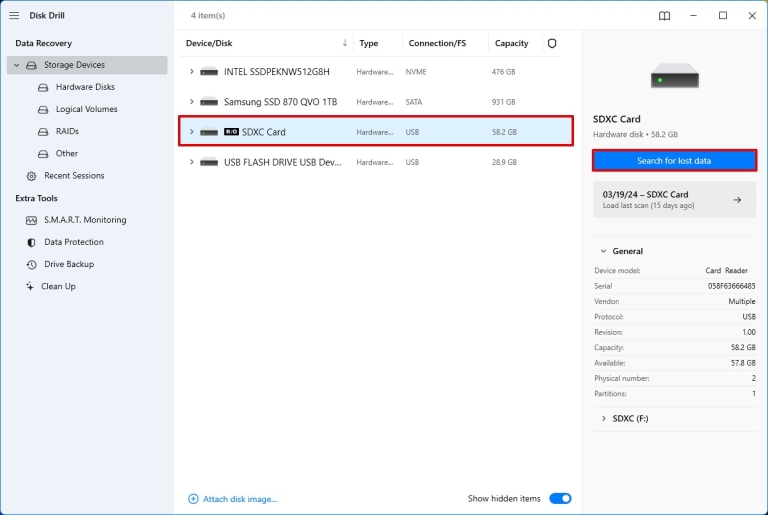The width and height of the screenshot is (768, 515).
Task: Click the NVME connection cell
Action: click(x=416, y=72)
